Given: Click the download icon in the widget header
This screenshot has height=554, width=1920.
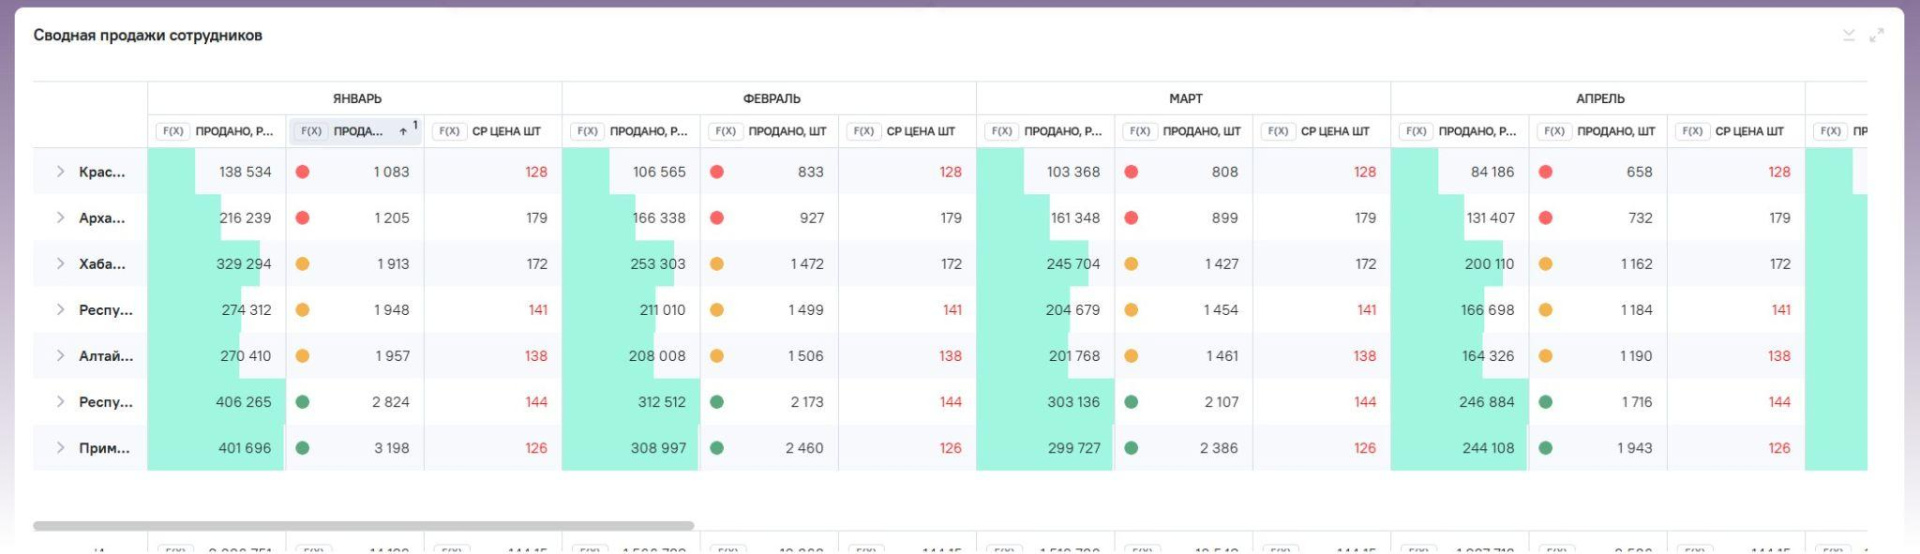Looking at the screenshot, I should tap(1848, 35).
